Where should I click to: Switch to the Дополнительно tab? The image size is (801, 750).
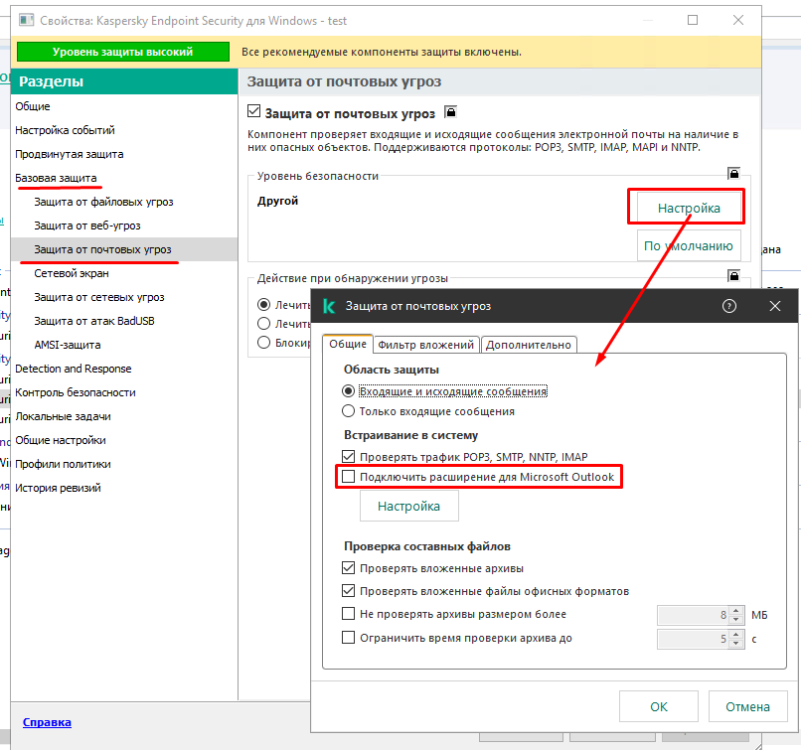point(528,345)
